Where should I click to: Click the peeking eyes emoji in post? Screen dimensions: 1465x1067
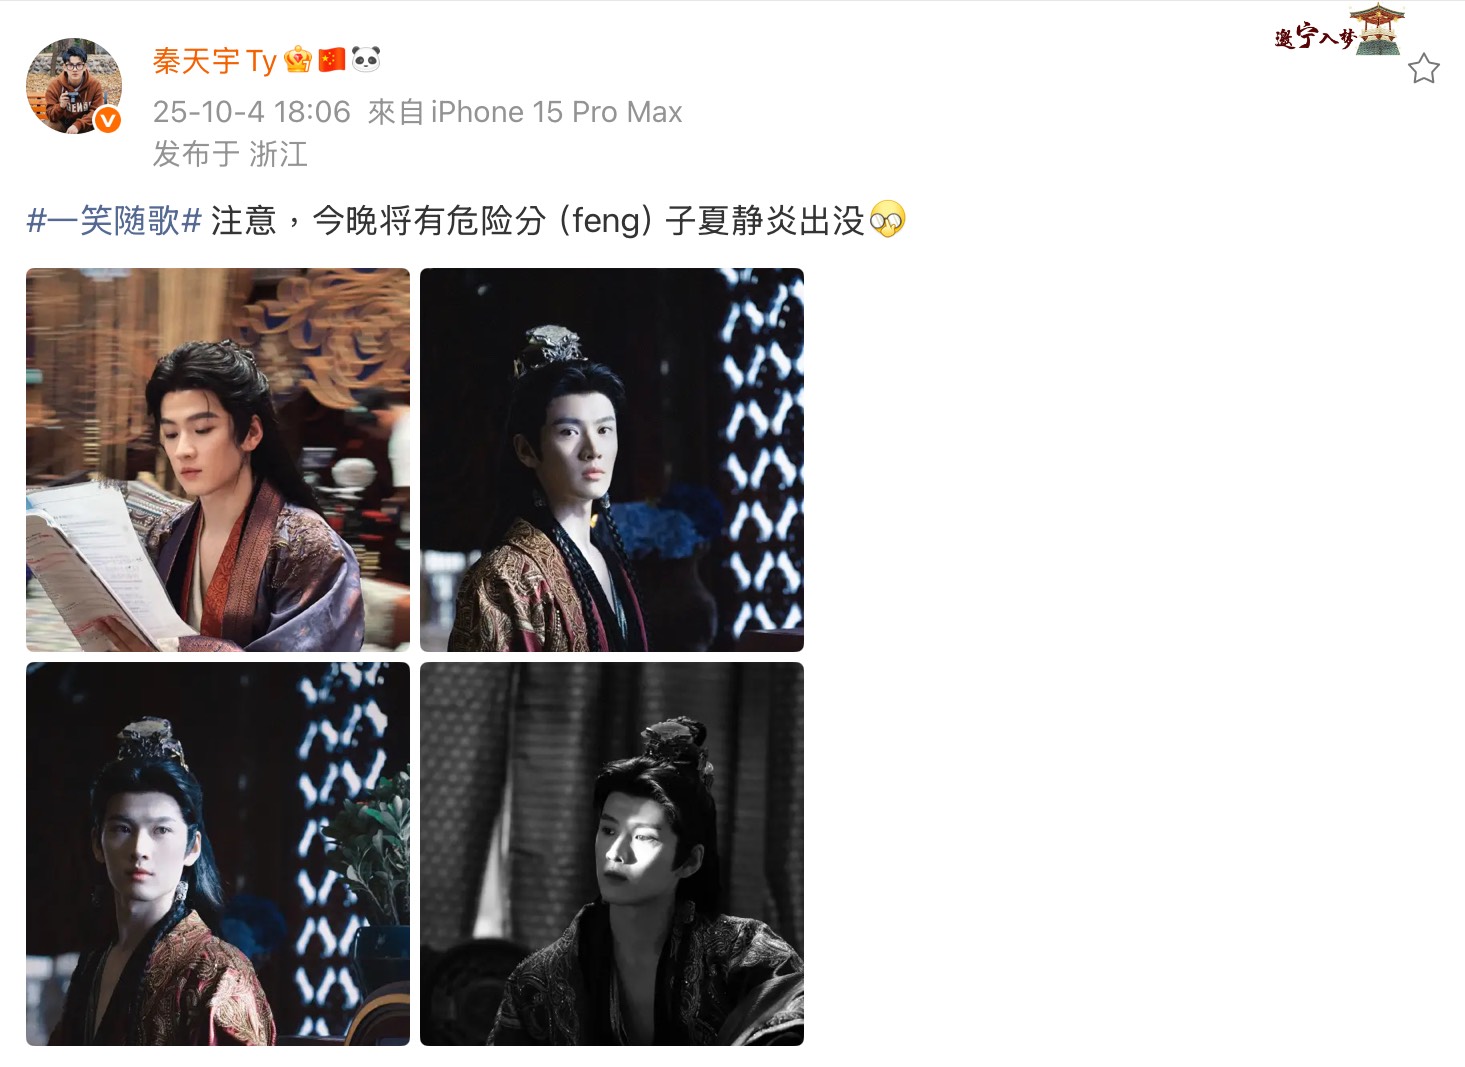point(887,220)
